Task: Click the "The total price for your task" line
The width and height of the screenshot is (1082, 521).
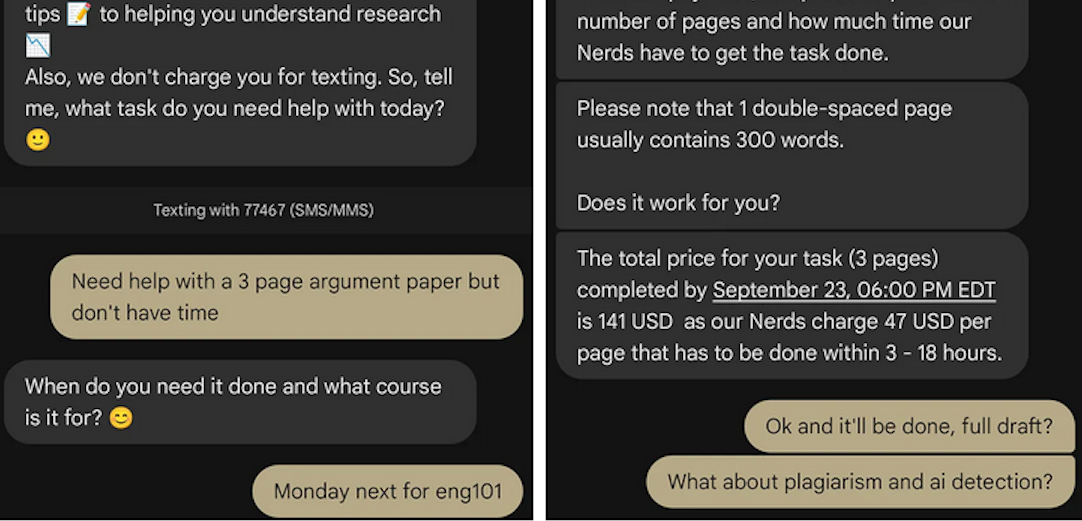Action: pos(757,258)
